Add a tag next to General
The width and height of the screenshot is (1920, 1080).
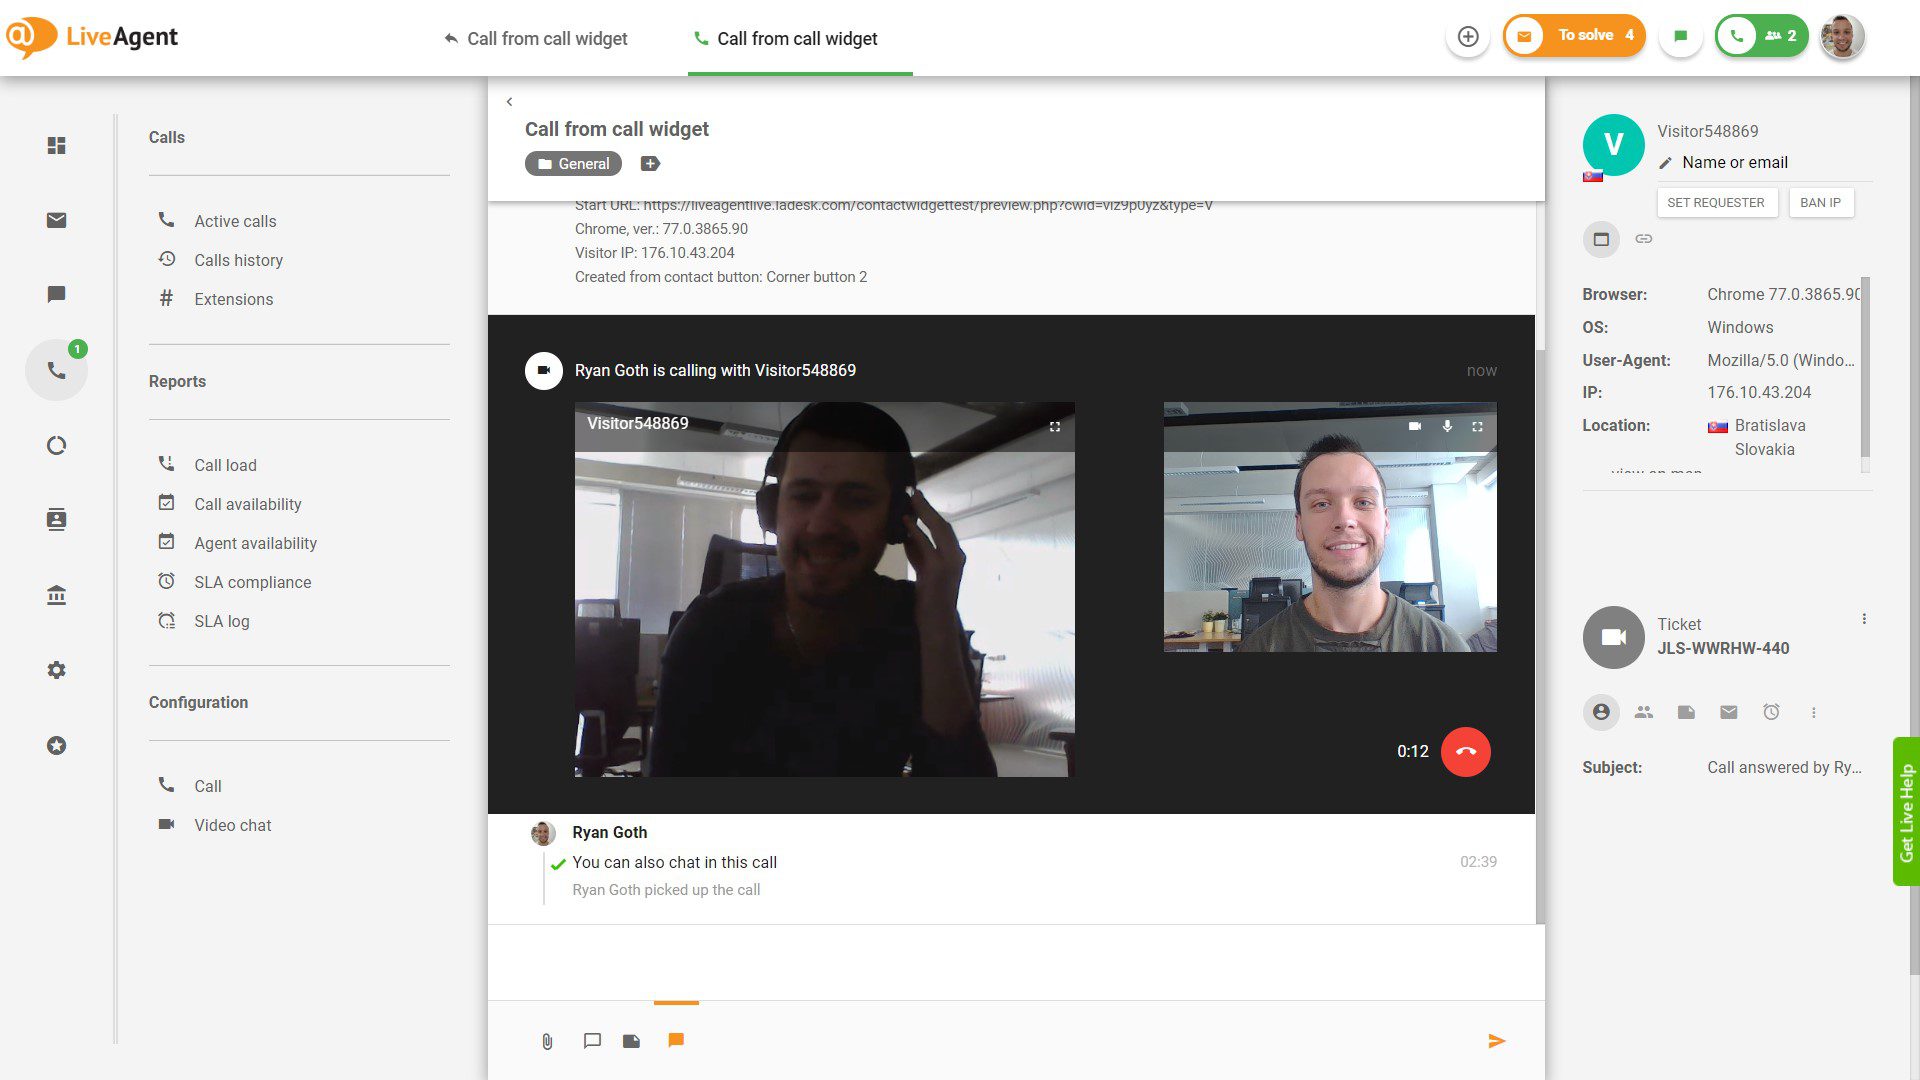coord(650,164)
